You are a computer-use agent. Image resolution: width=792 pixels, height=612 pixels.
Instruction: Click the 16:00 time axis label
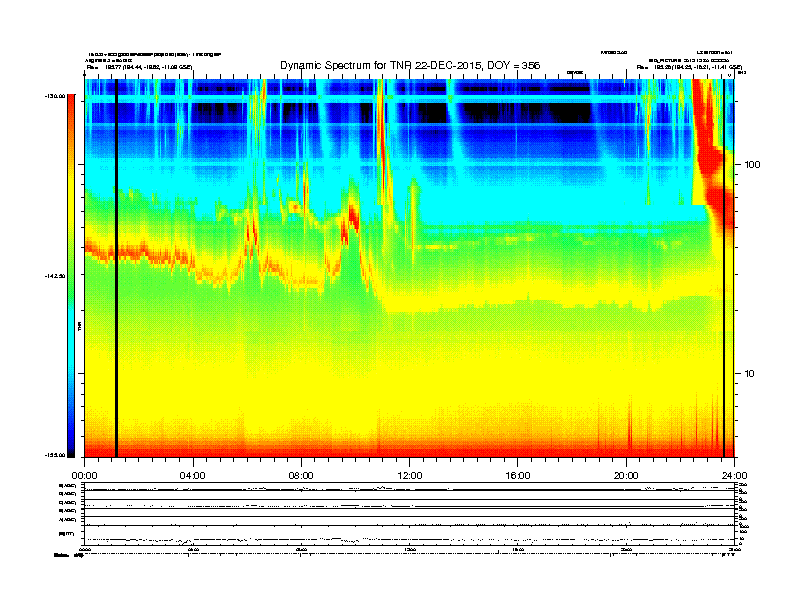pos(518,476)
